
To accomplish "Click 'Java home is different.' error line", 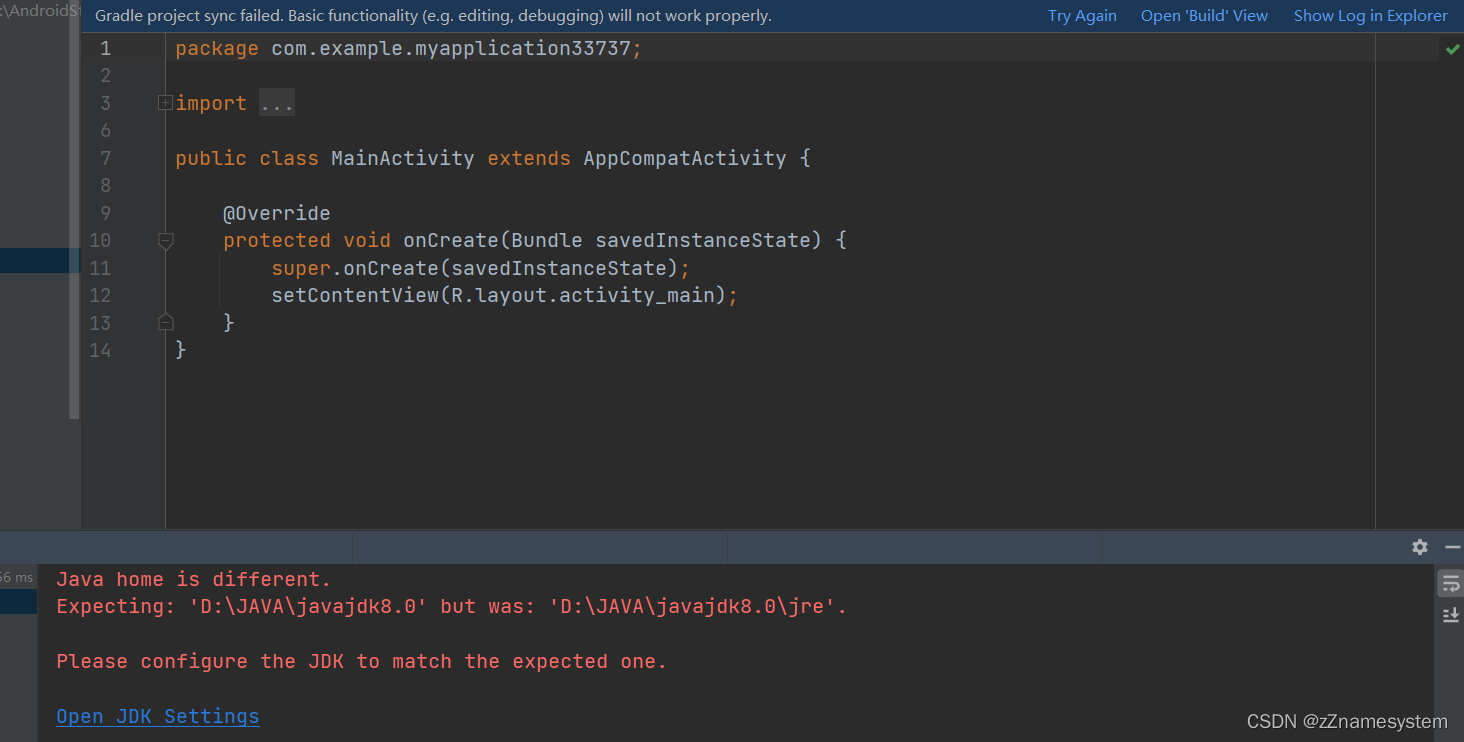I will click(193, 579).
